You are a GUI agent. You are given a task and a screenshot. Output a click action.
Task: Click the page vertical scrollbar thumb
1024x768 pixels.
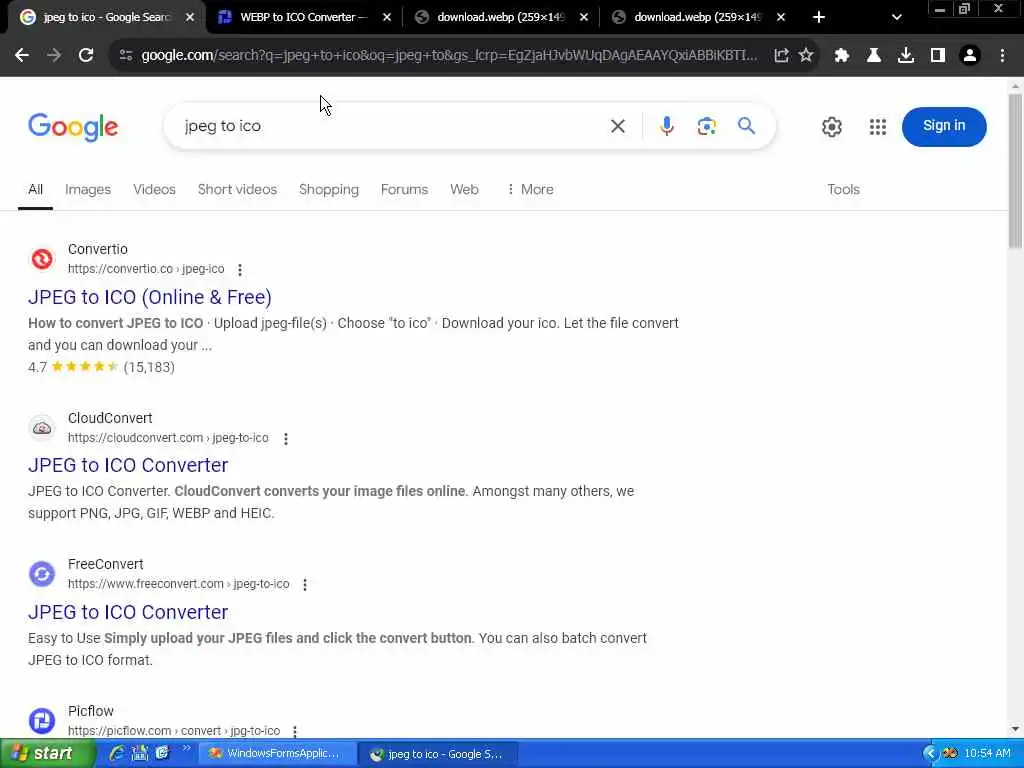(1015, 171)
